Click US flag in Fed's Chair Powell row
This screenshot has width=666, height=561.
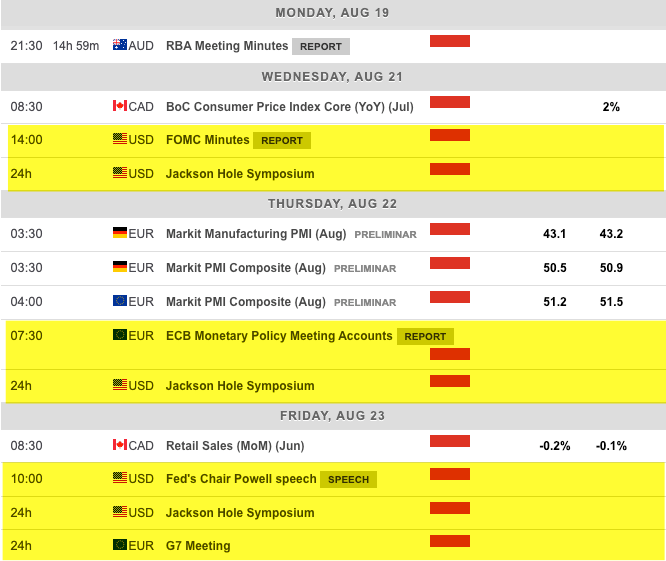pos(120,479)
